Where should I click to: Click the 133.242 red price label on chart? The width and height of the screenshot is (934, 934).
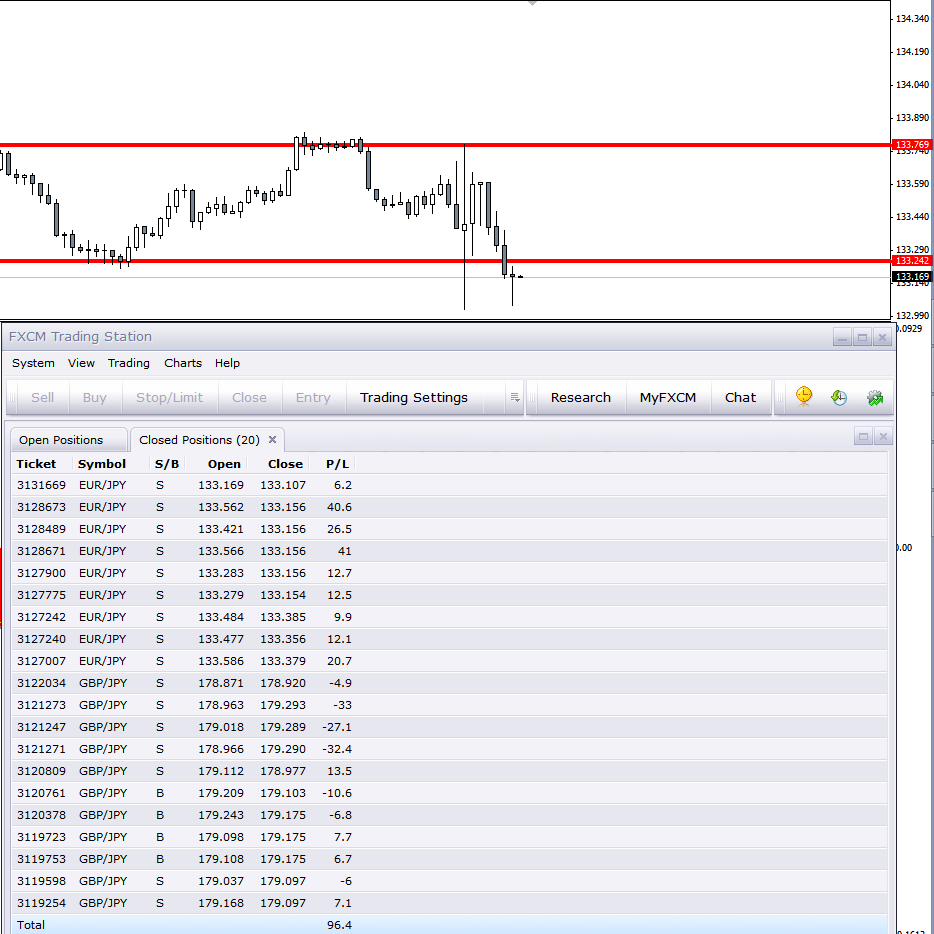tap(911, 261)
